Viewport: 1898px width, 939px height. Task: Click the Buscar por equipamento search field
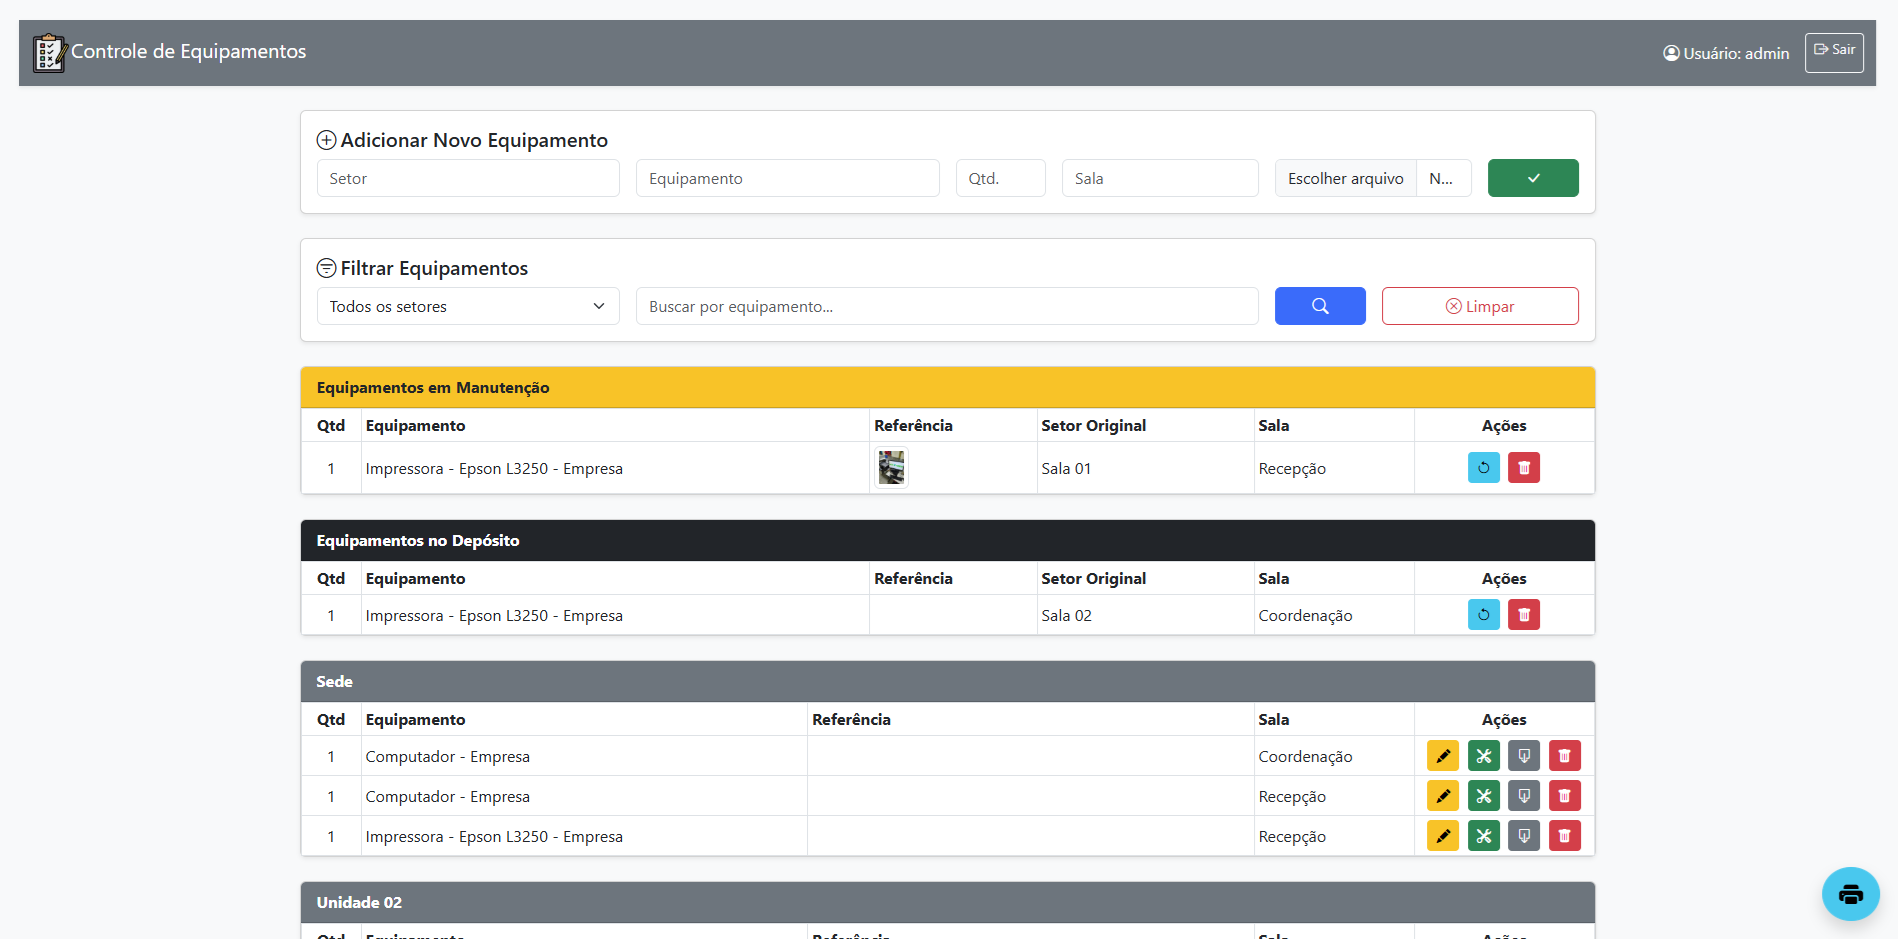click(946, 306)
